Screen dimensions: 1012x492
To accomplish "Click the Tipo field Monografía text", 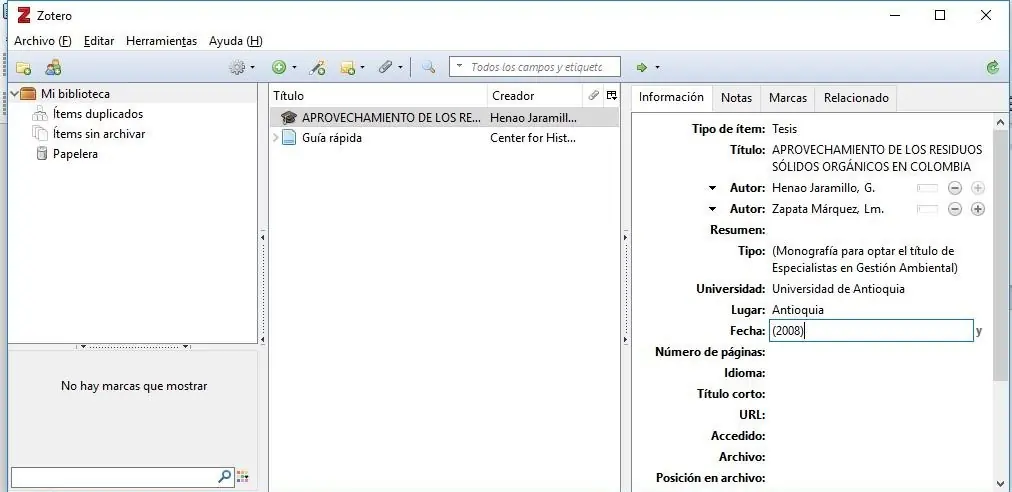I will (x=865, y=259).
